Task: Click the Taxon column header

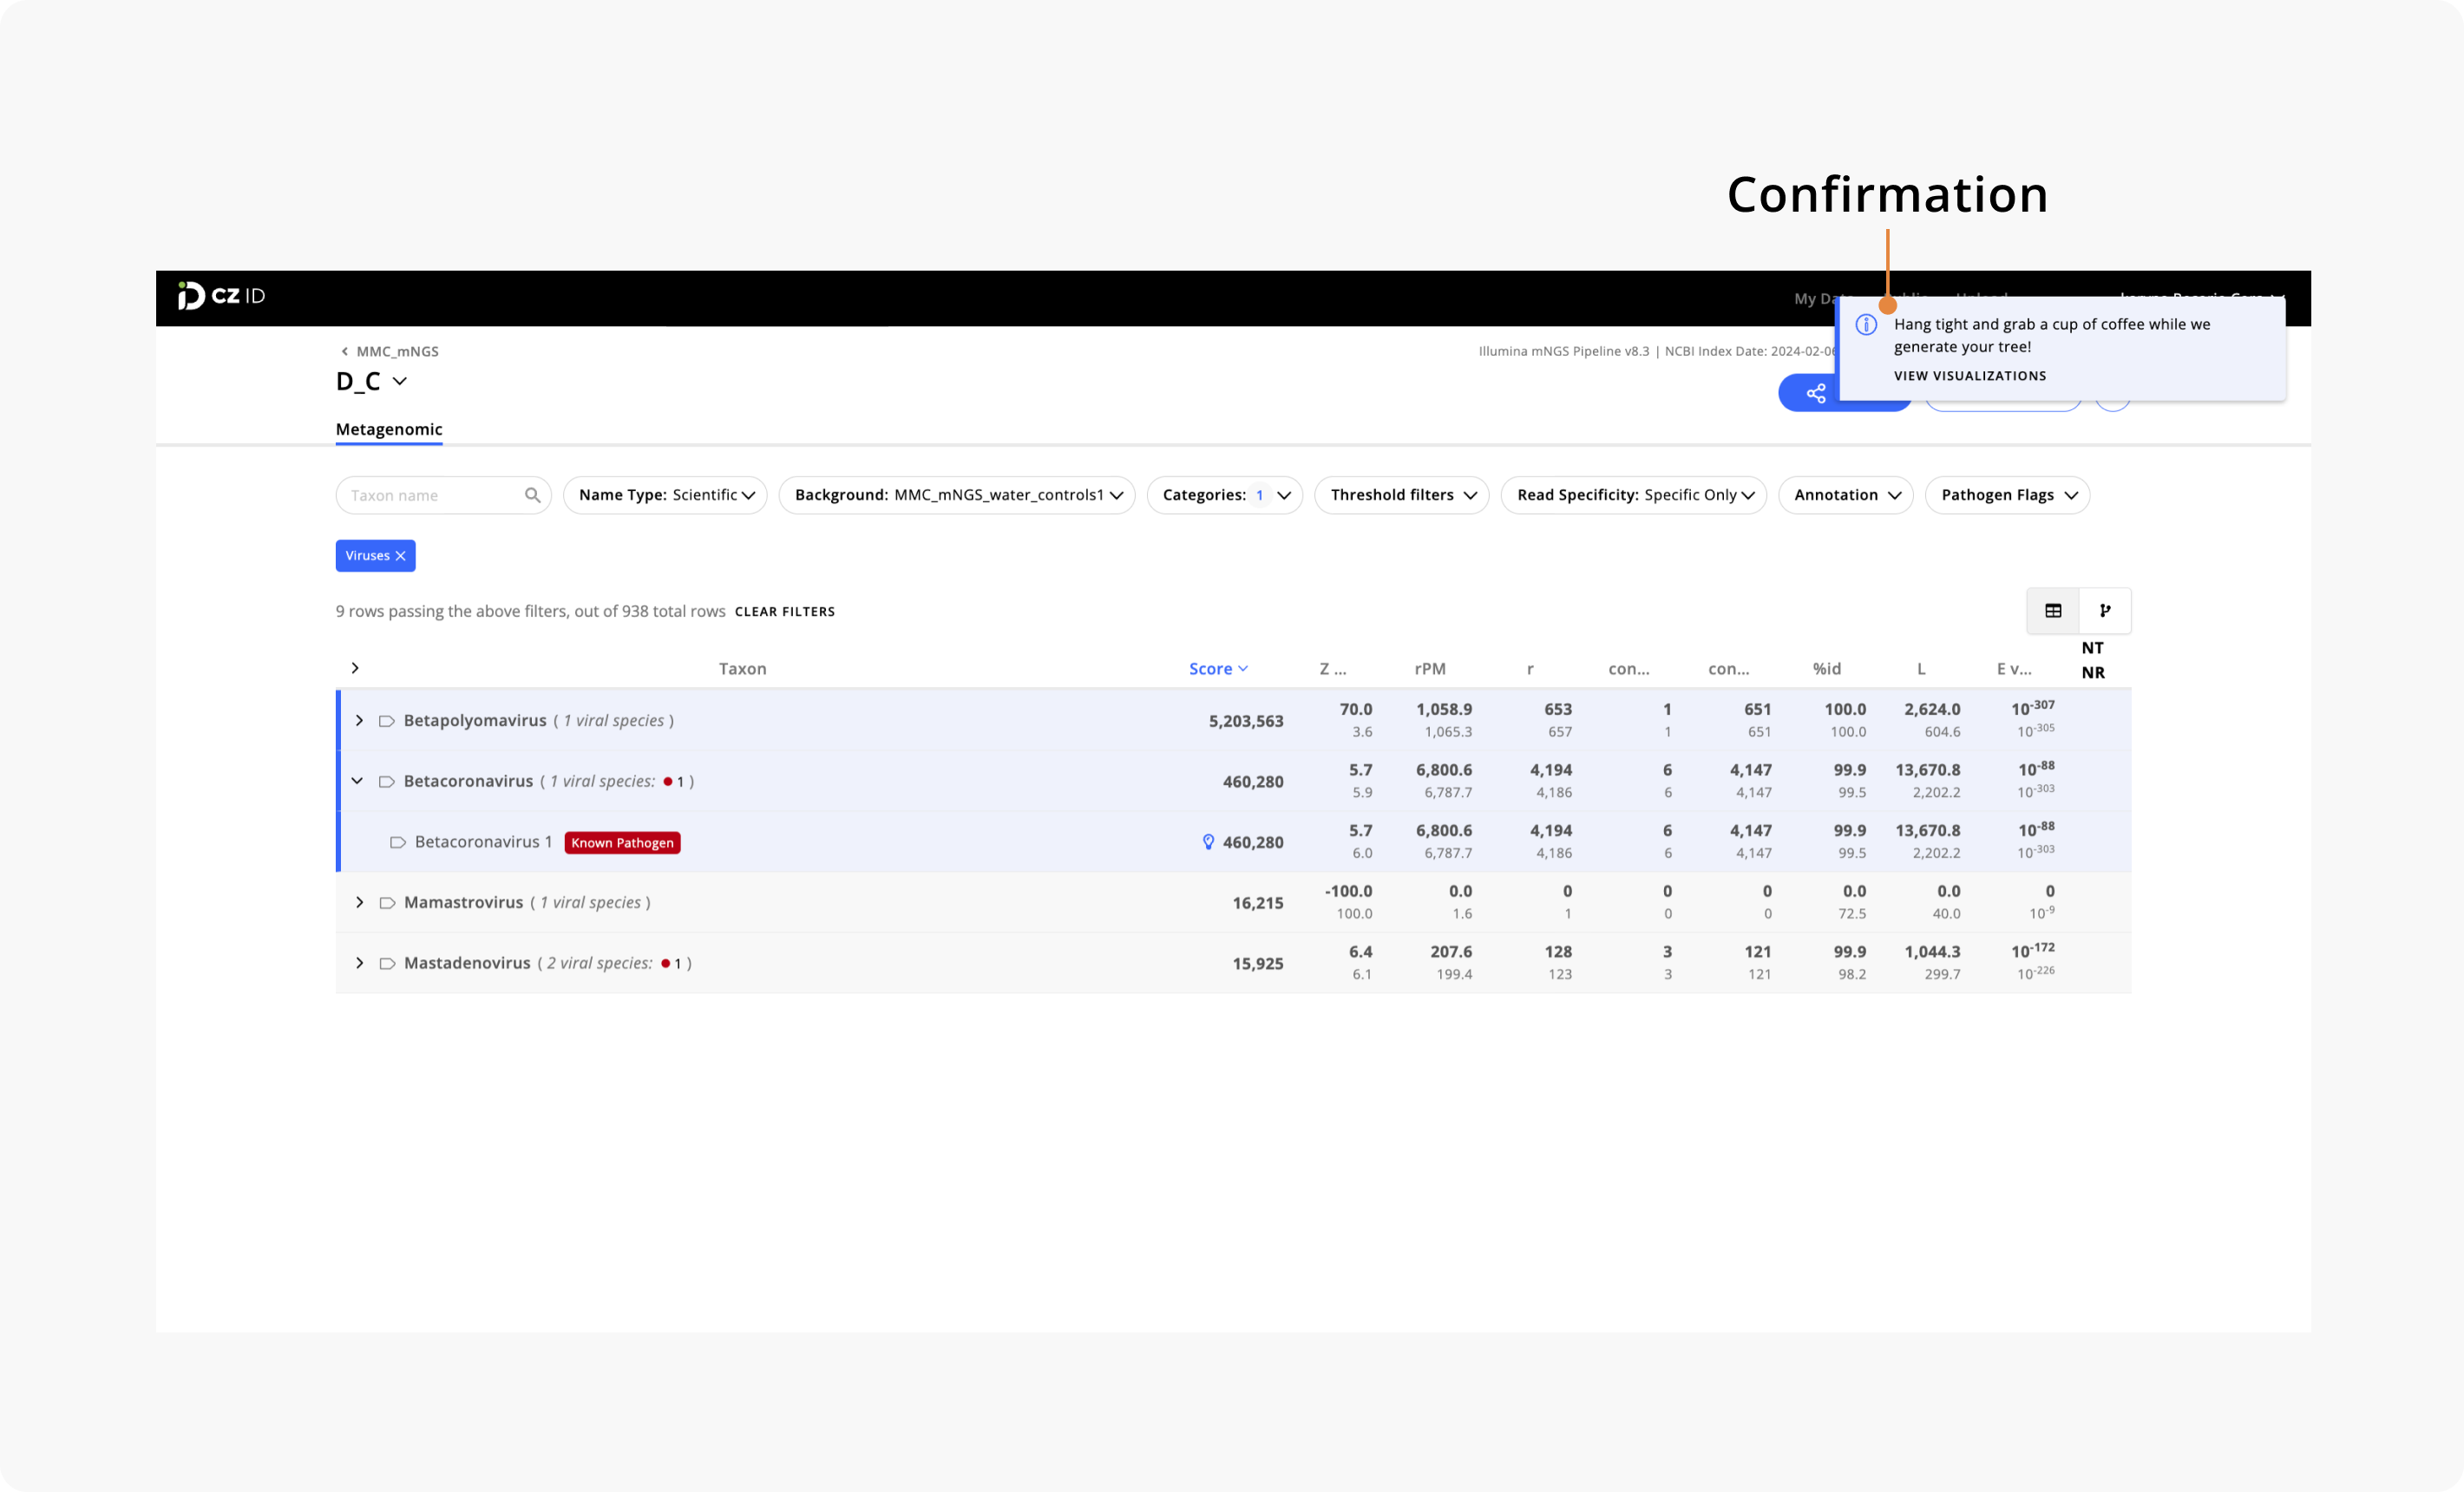Action: pyautogui.click(x=743, y=669)
